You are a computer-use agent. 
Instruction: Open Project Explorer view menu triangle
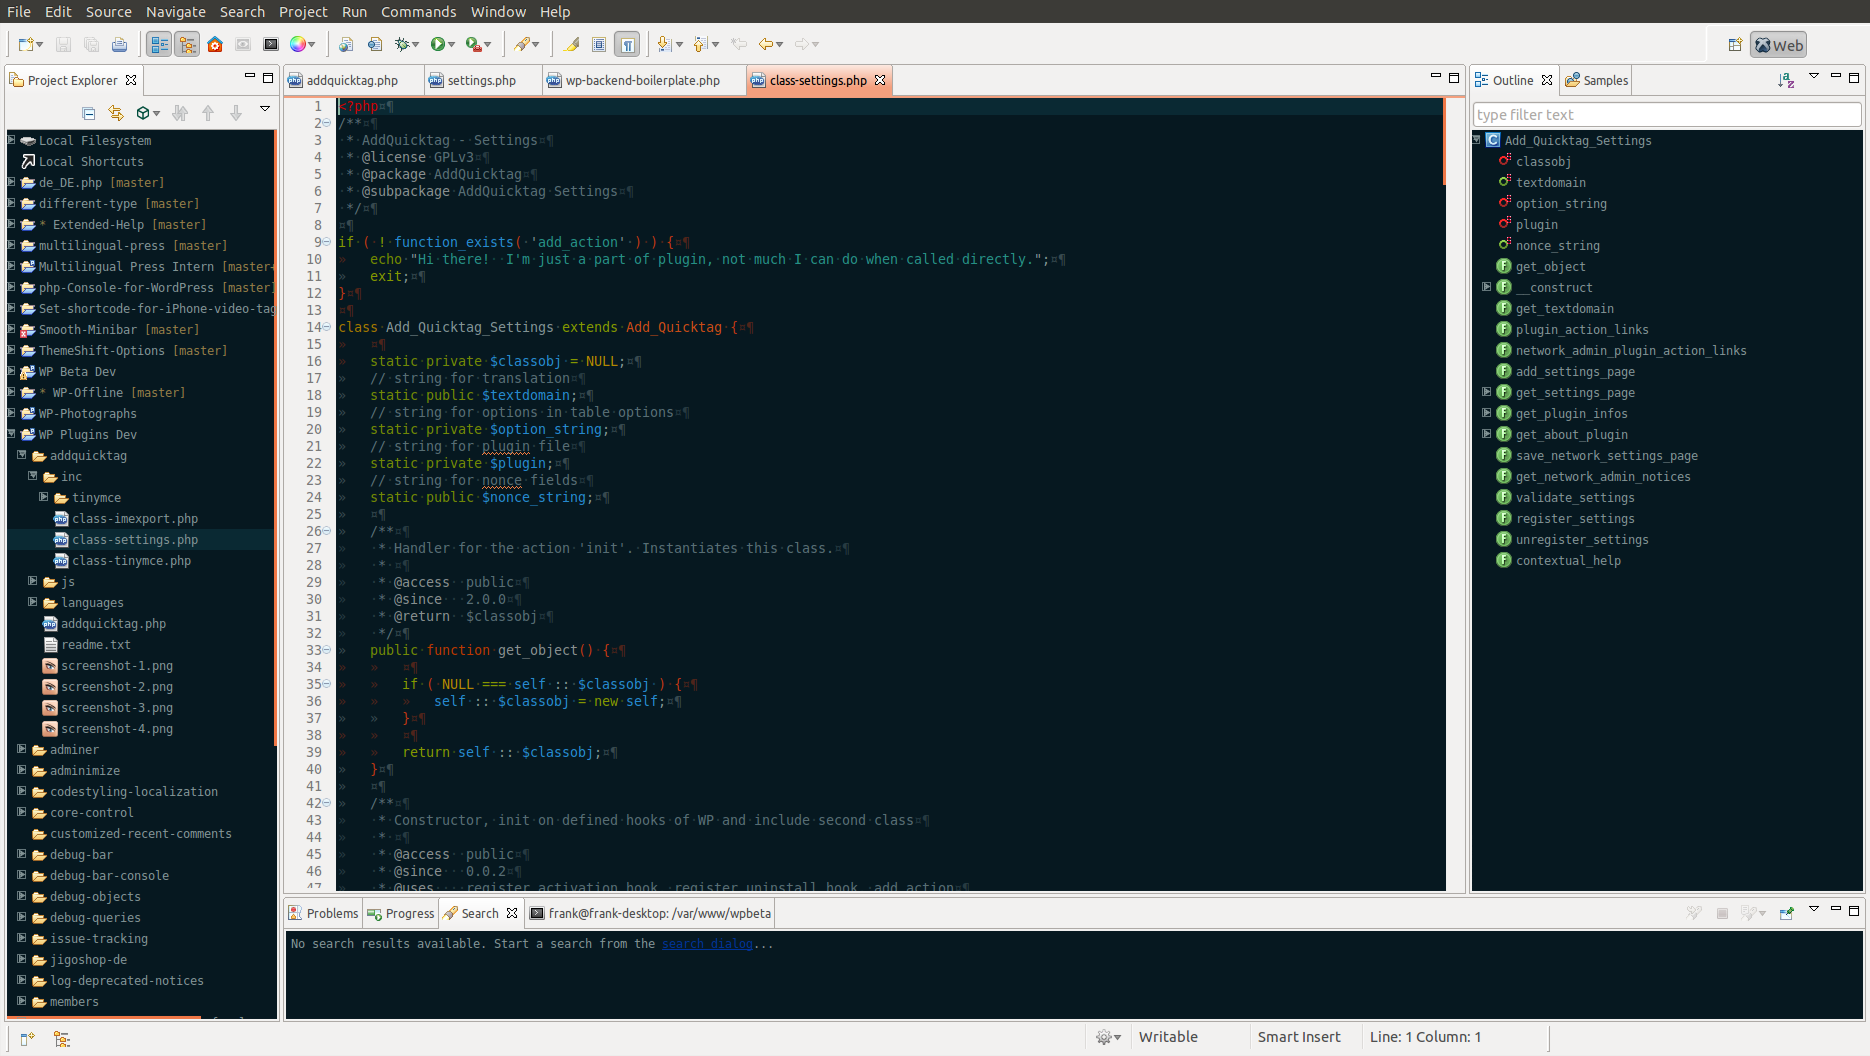click(x=265, y=109)
